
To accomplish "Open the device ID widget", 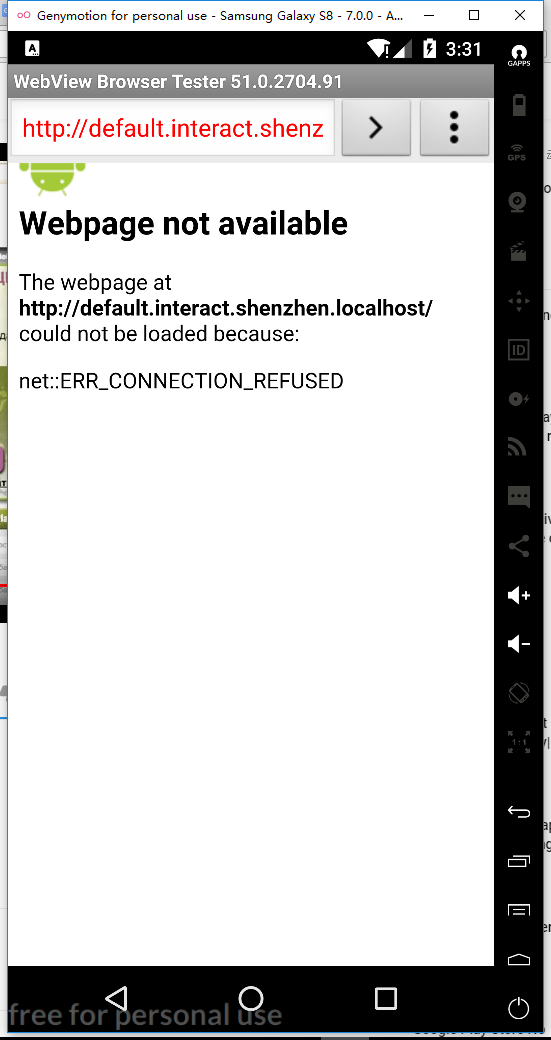I will (x=519, y=350).
